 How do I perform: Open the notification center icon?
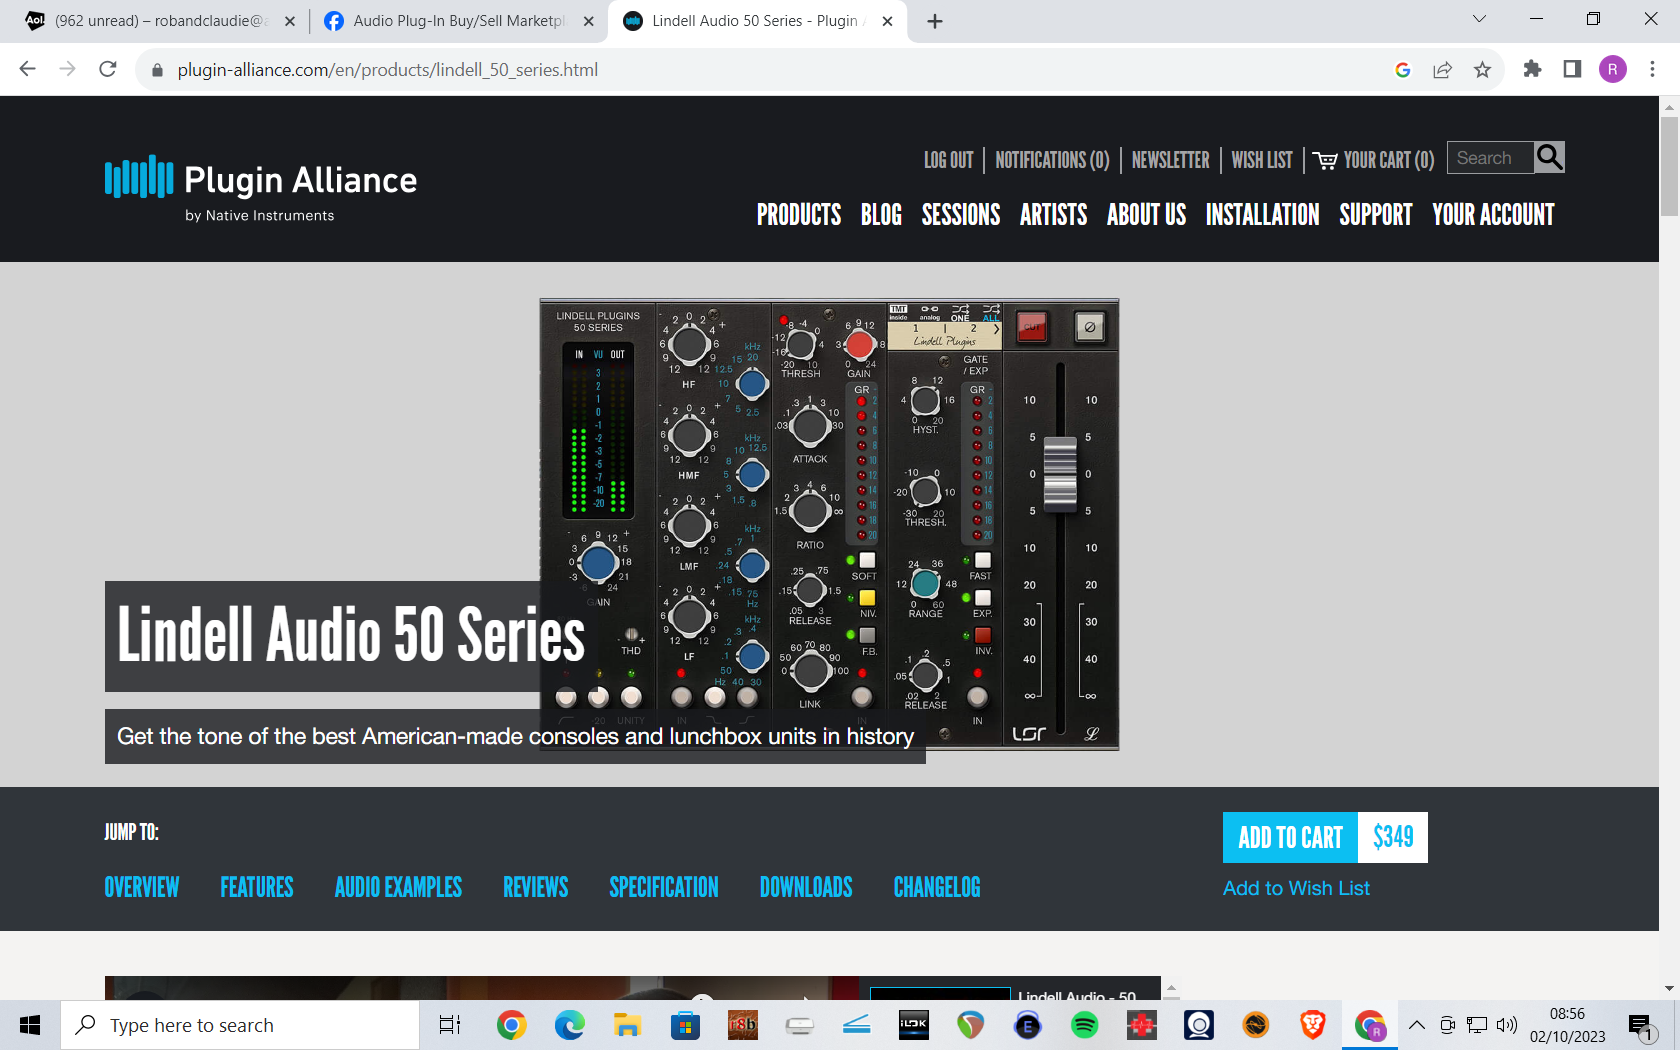pyautogui.click(x=1641, y=1026)
